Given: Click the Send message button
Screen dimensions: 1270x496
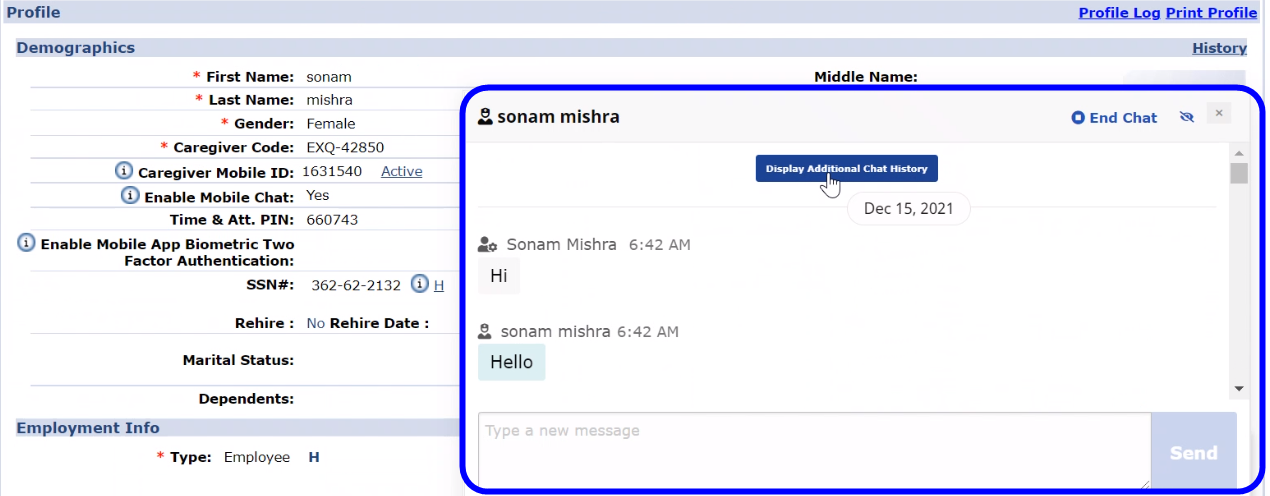Looking at the screenshot, I should (x=1194, y=453).
